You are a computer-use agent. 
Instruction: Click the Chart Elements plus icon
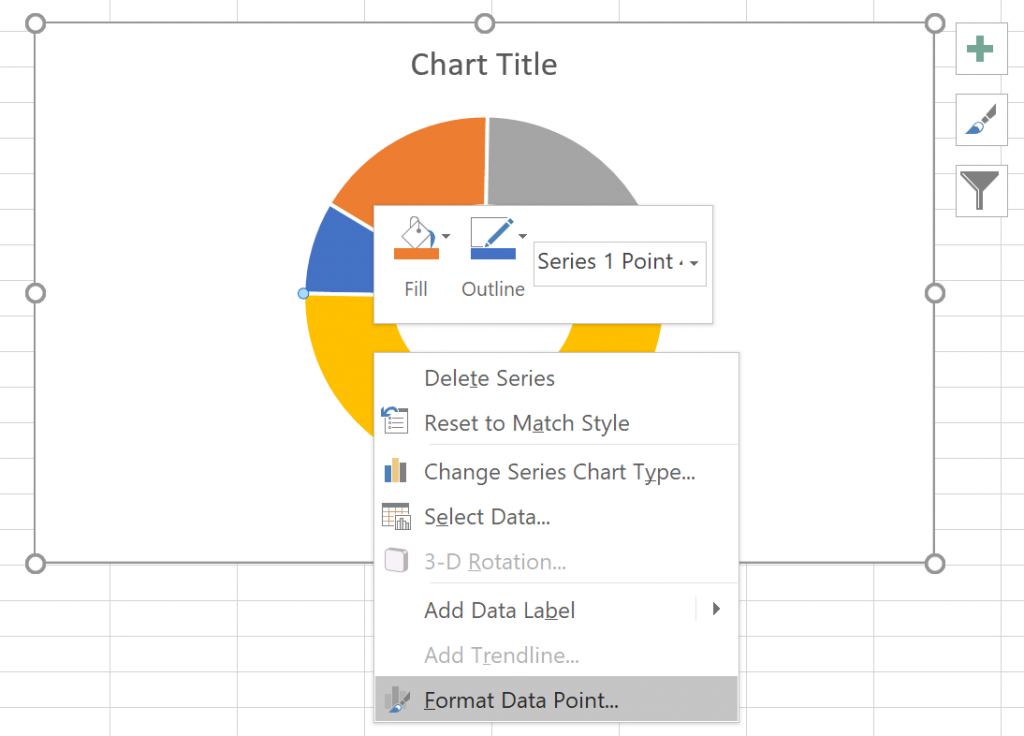(x=981, y=49)
